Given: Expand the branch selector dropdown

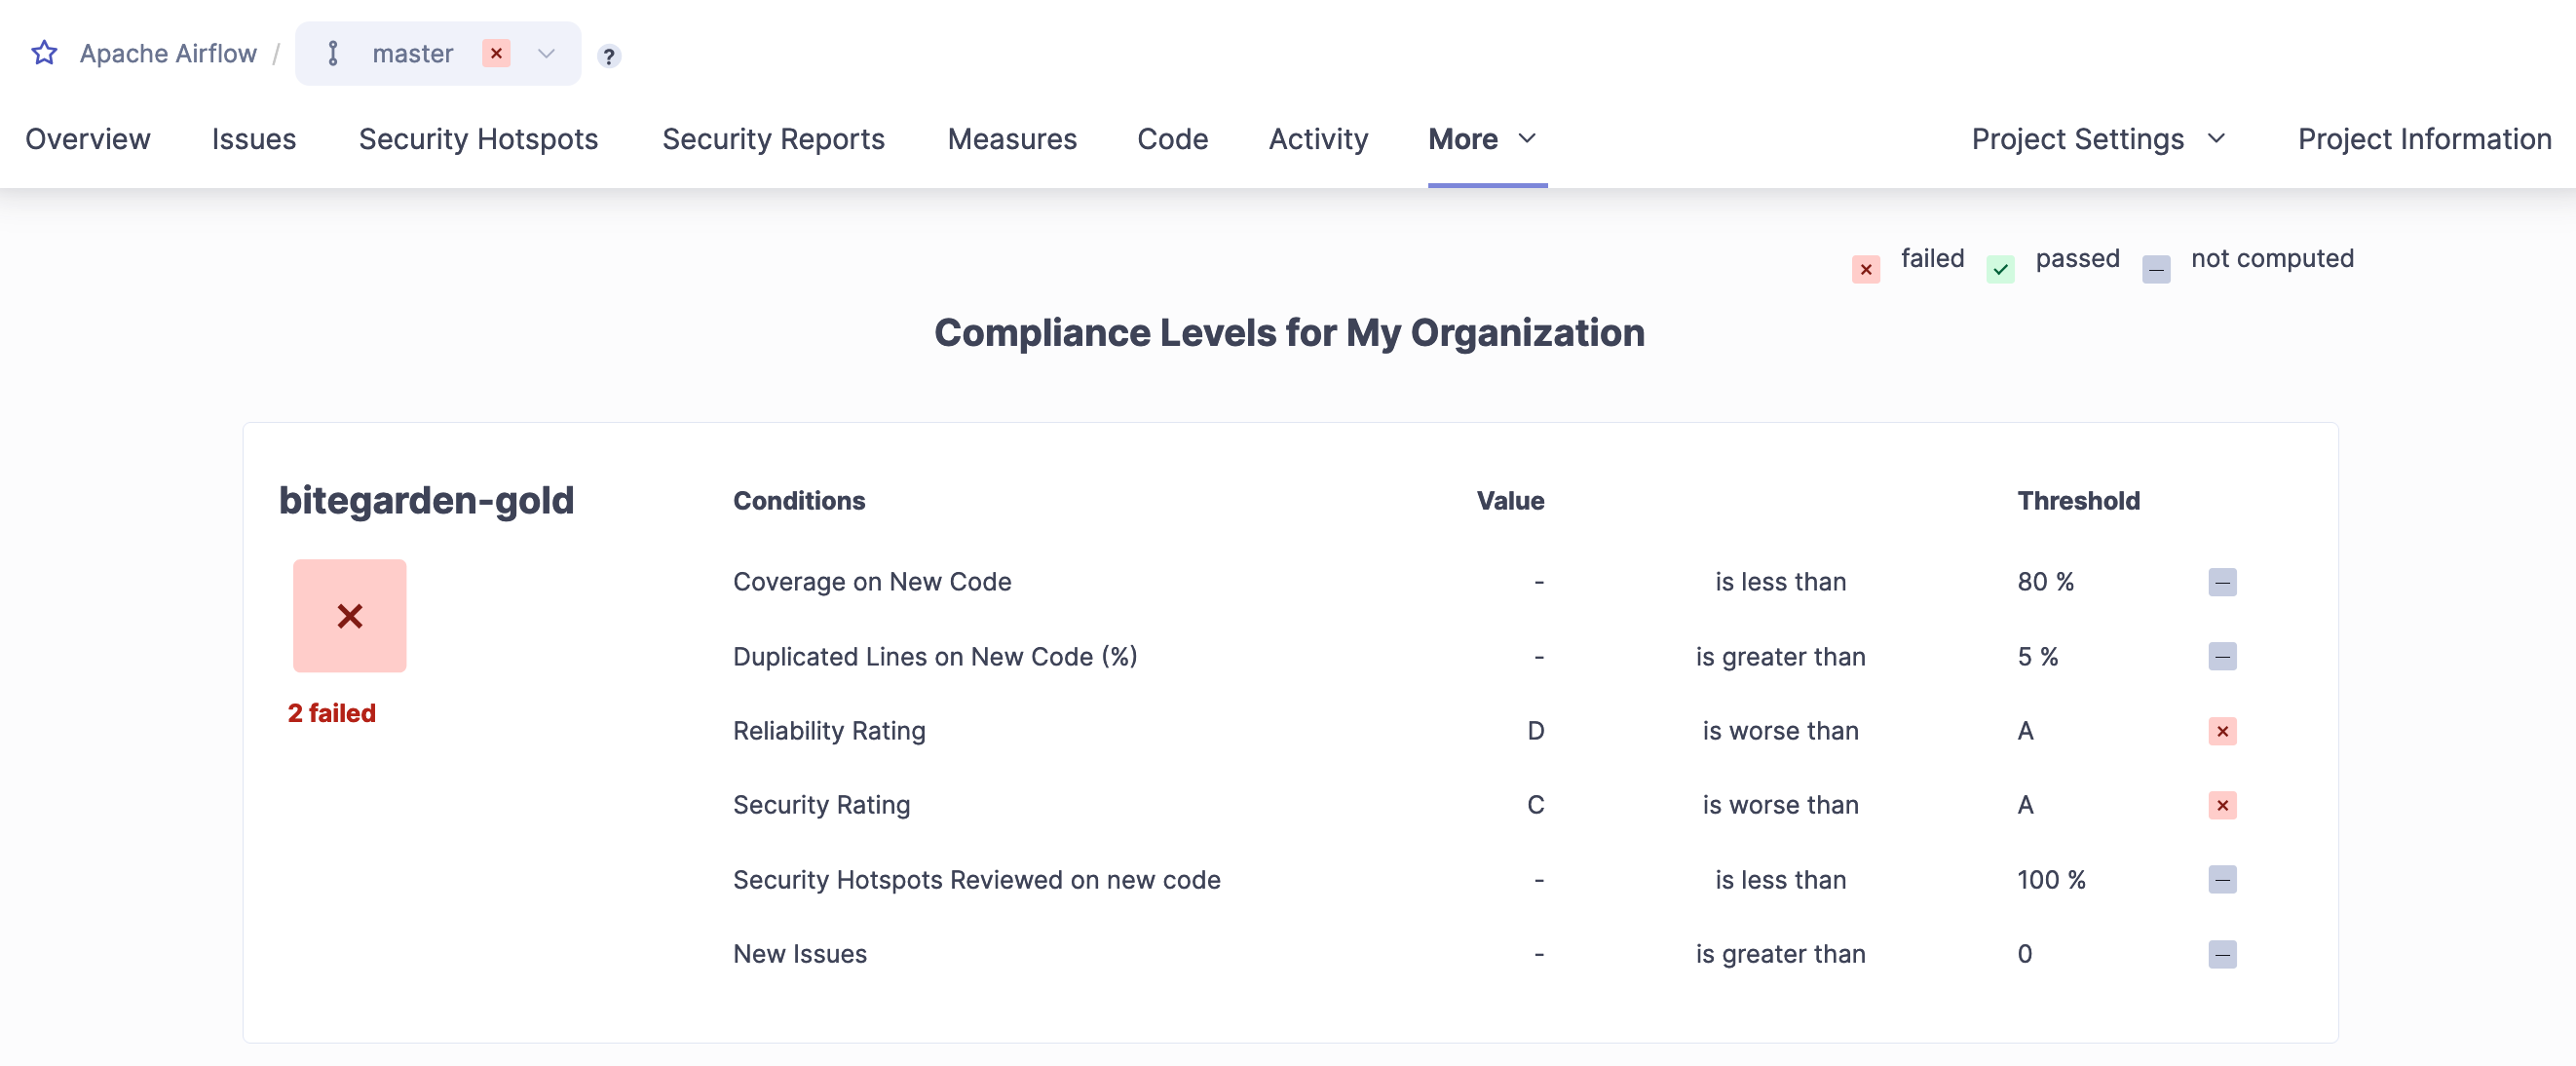Looking at the screenshot, I should click(545, 54).
